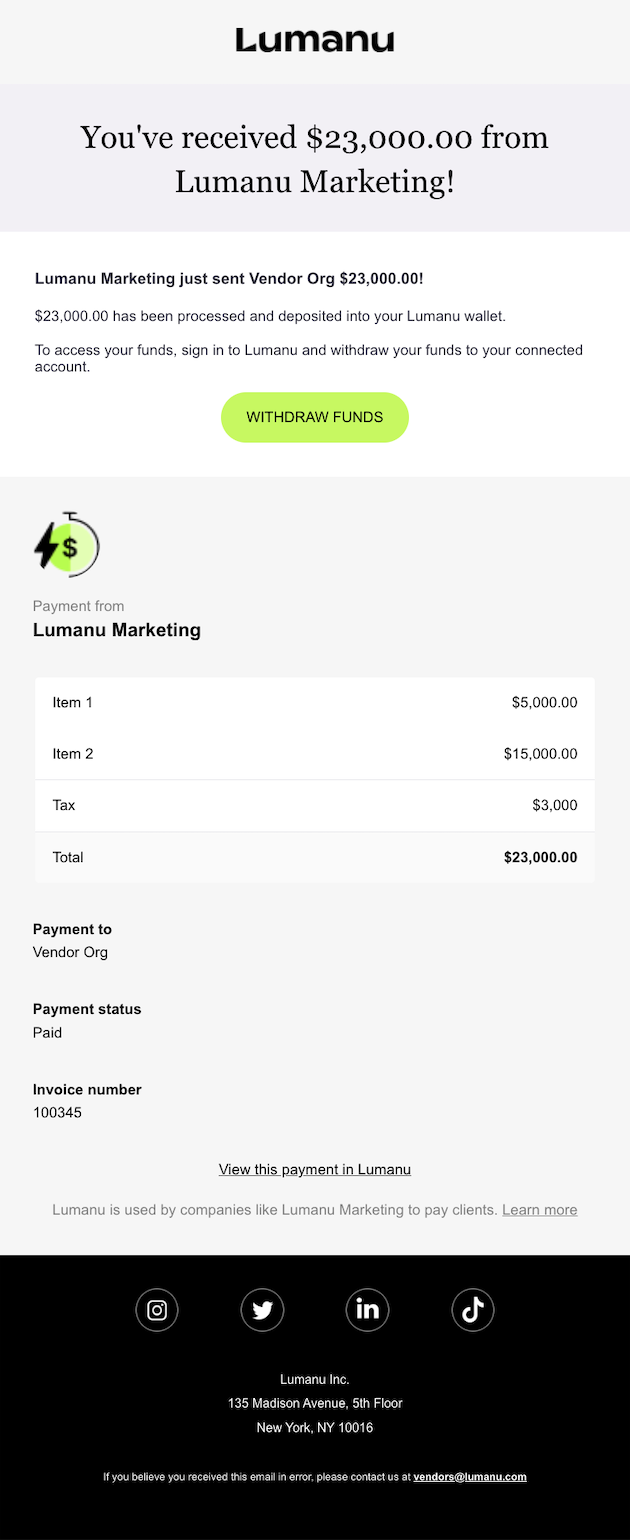Click the Vendor Org payee name
Image resolution: width=630 pixels, height=1540 pixels.
pos(70,952)
